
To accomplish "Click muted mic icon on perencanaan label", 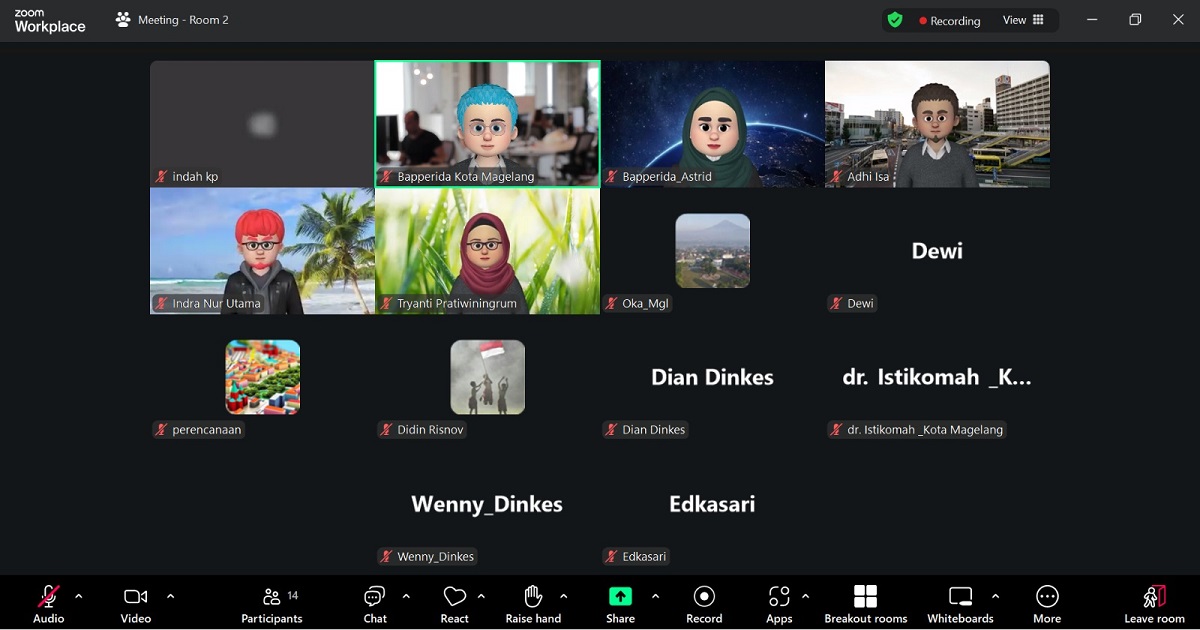I will tap(161, 430).
